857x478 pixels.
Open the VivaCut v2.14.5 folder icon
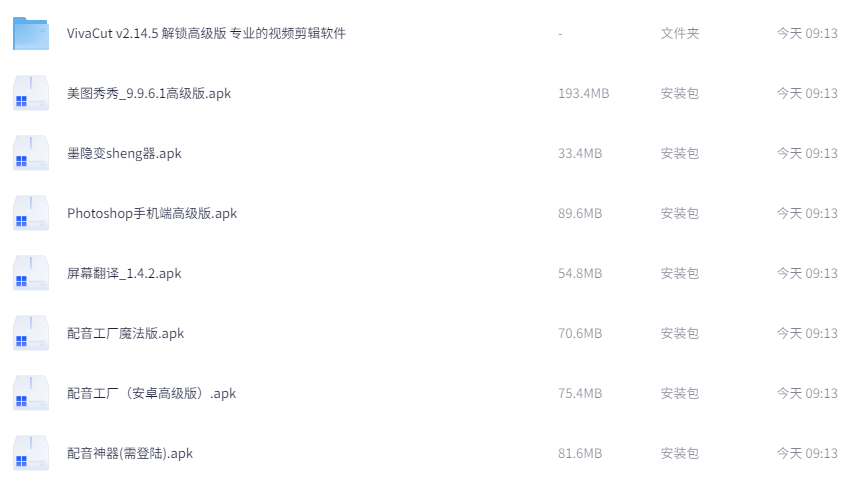tap(31, 33)
